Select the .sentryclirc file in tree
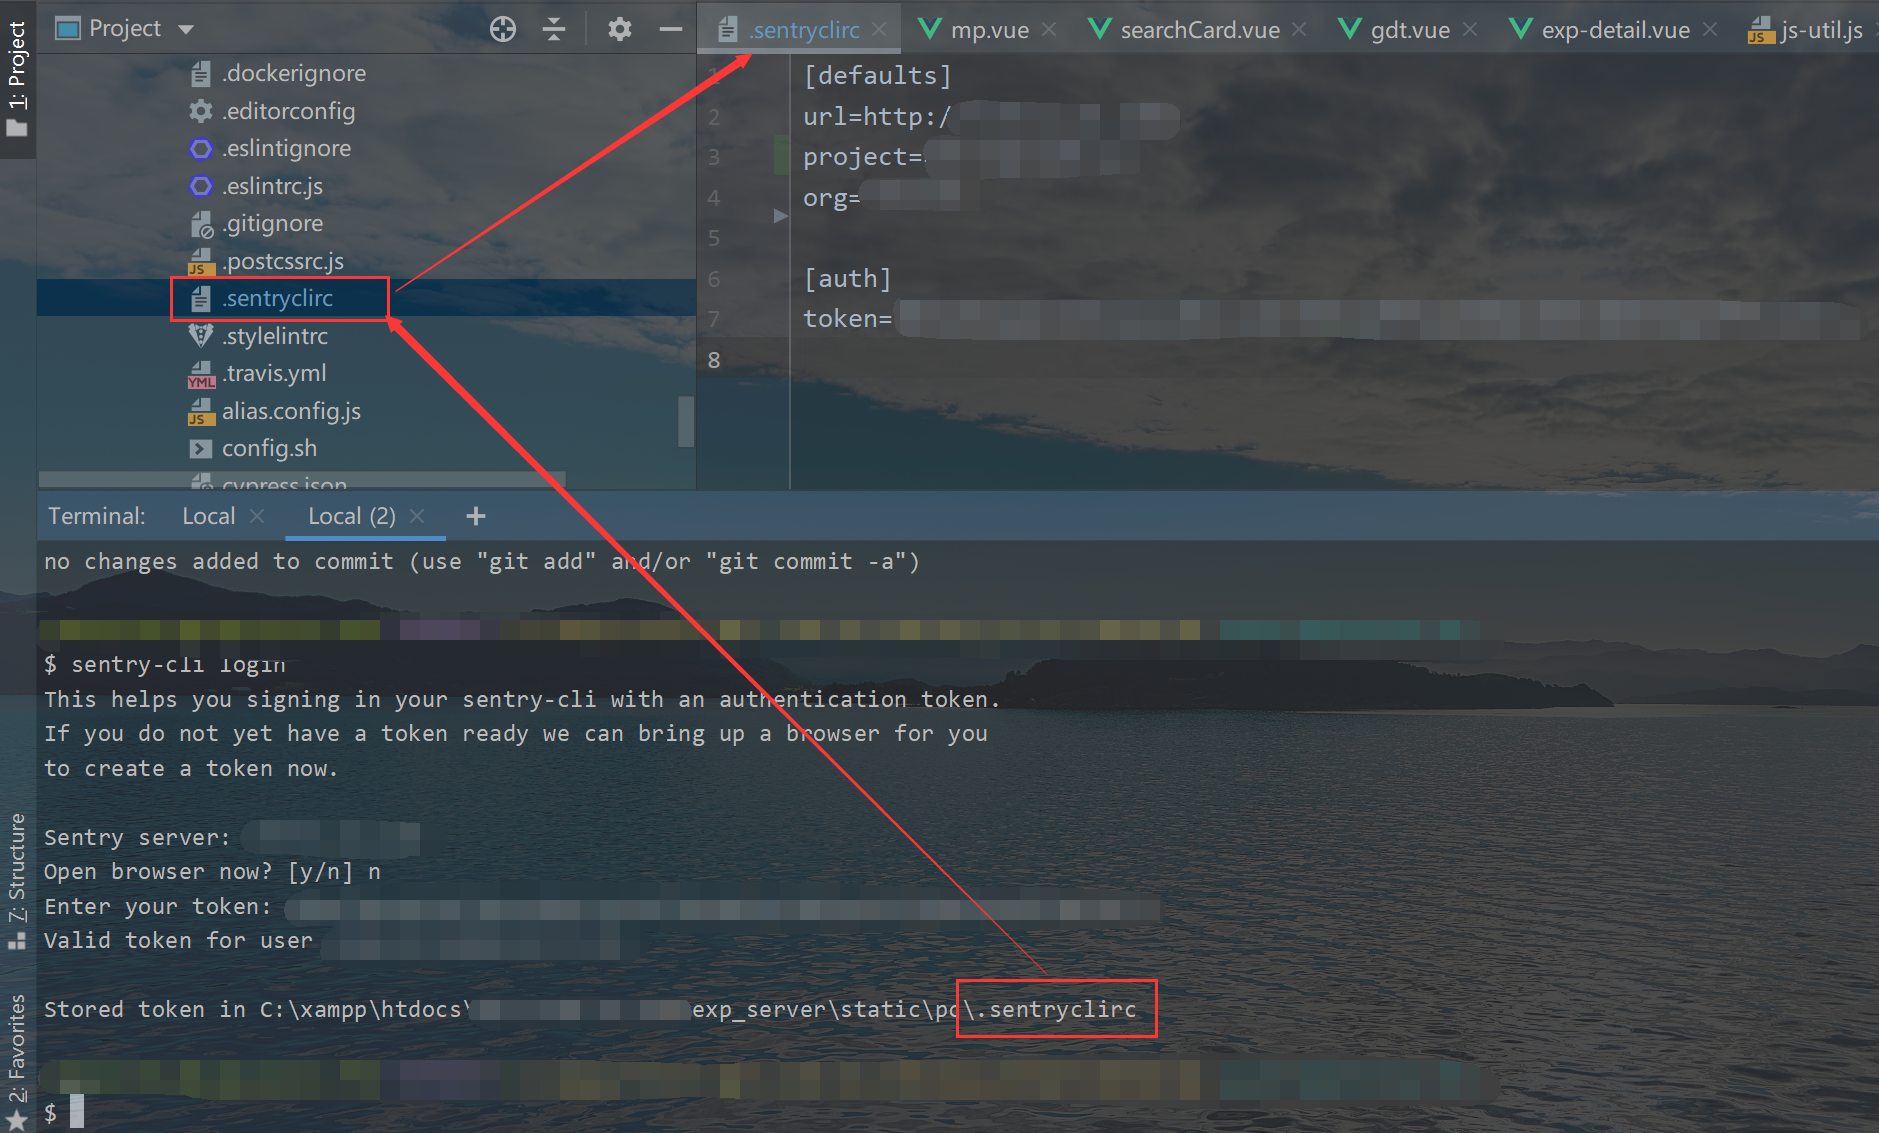The image size is (1879, 1133). tap(277, 298)
